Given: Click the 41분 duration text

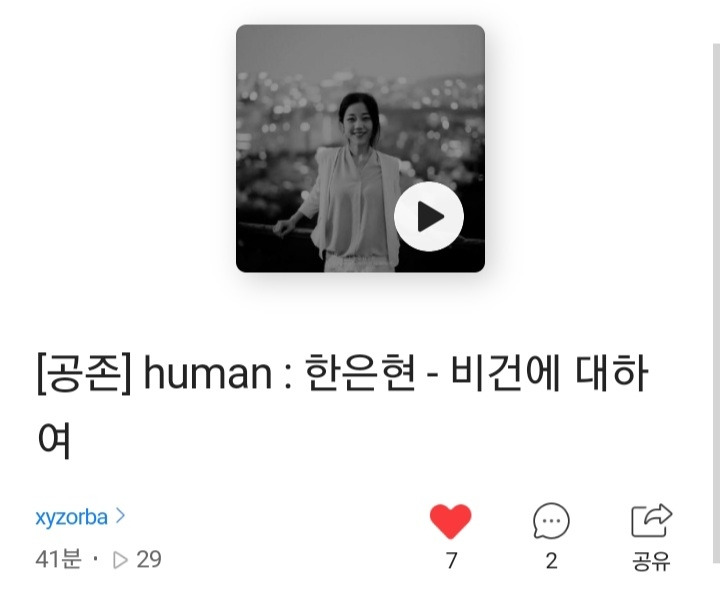Looking at the screenshot, I should click(x=58, y=560).
